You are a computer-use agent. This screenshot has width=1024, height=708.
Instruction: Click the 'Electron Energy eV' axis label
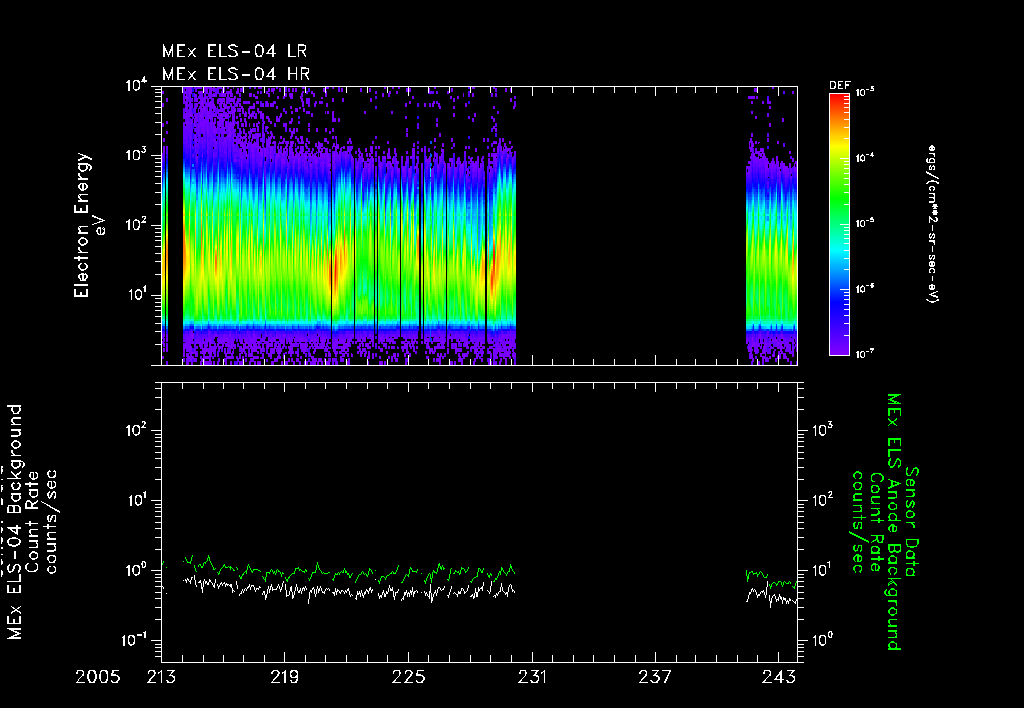click(x=88, y=225)
